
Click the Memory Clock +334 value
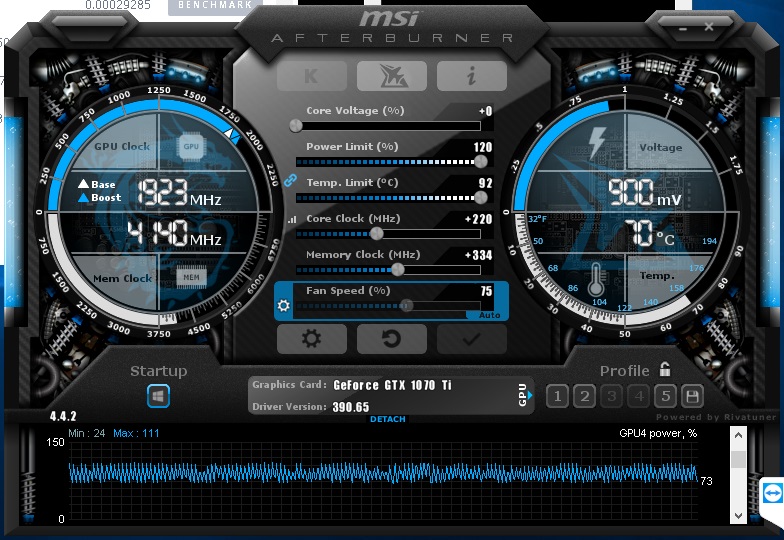tap(478, 255)
